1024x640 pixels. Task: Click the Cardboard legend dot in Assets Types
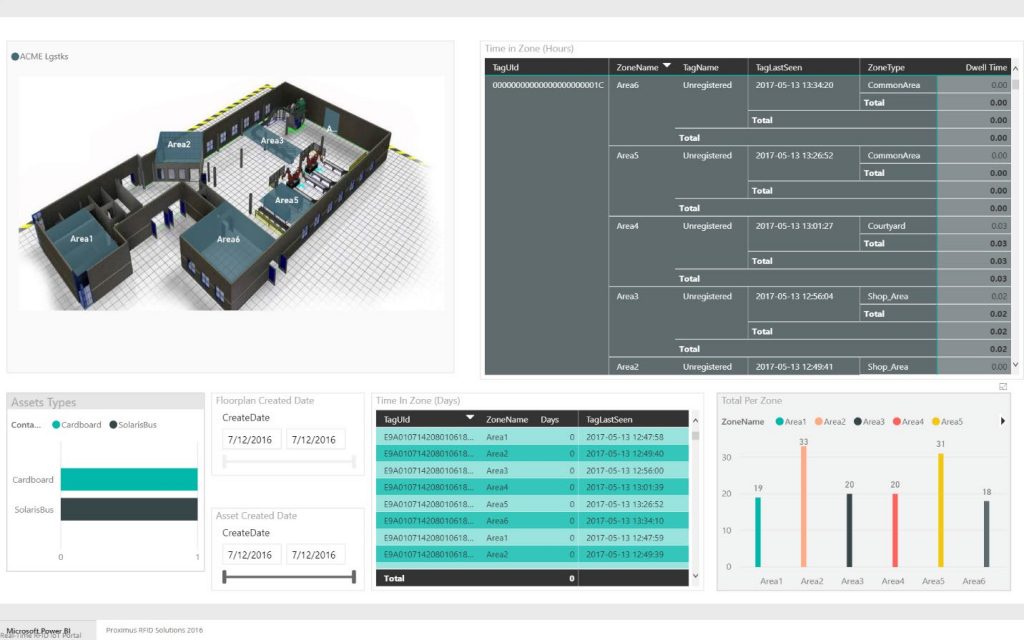coord(56,425)
